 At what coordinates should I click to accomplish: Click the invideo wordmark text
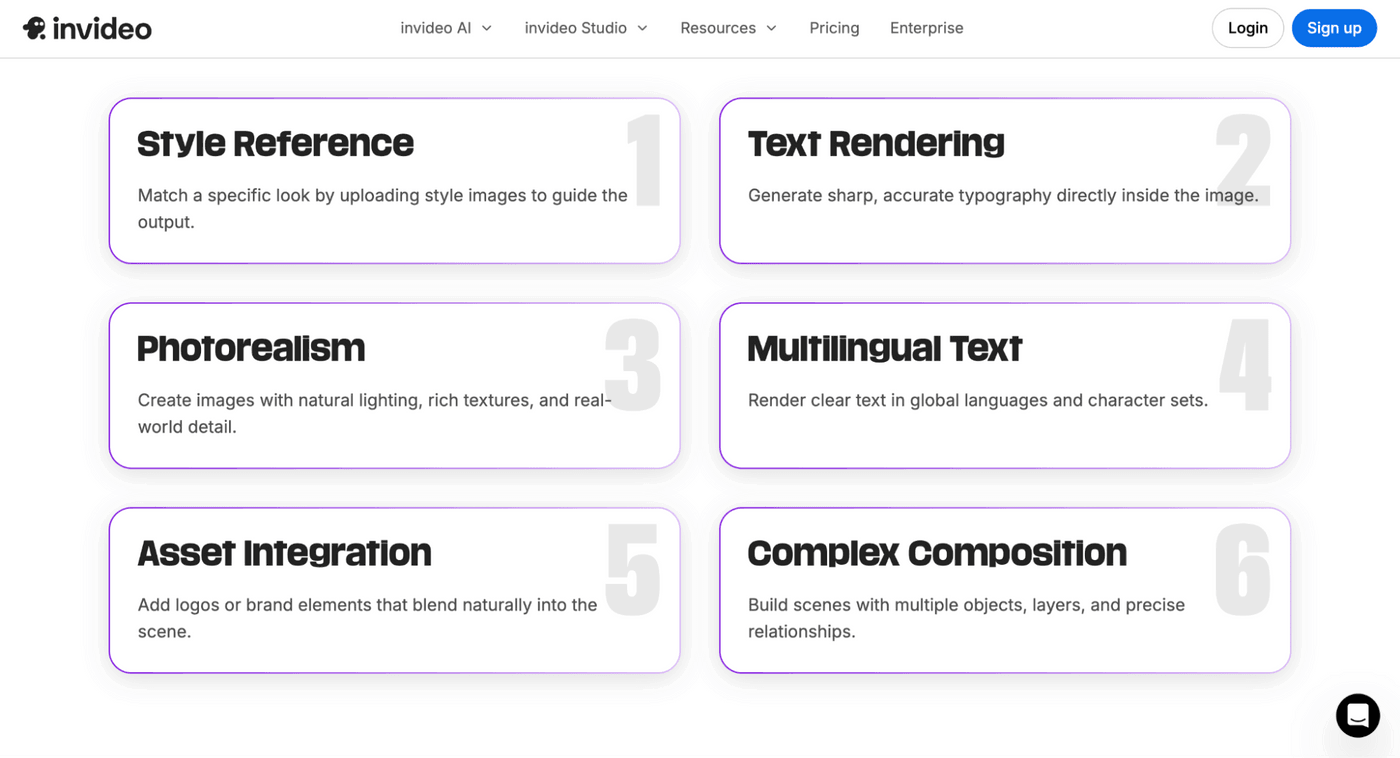click(x=102, y=29)
